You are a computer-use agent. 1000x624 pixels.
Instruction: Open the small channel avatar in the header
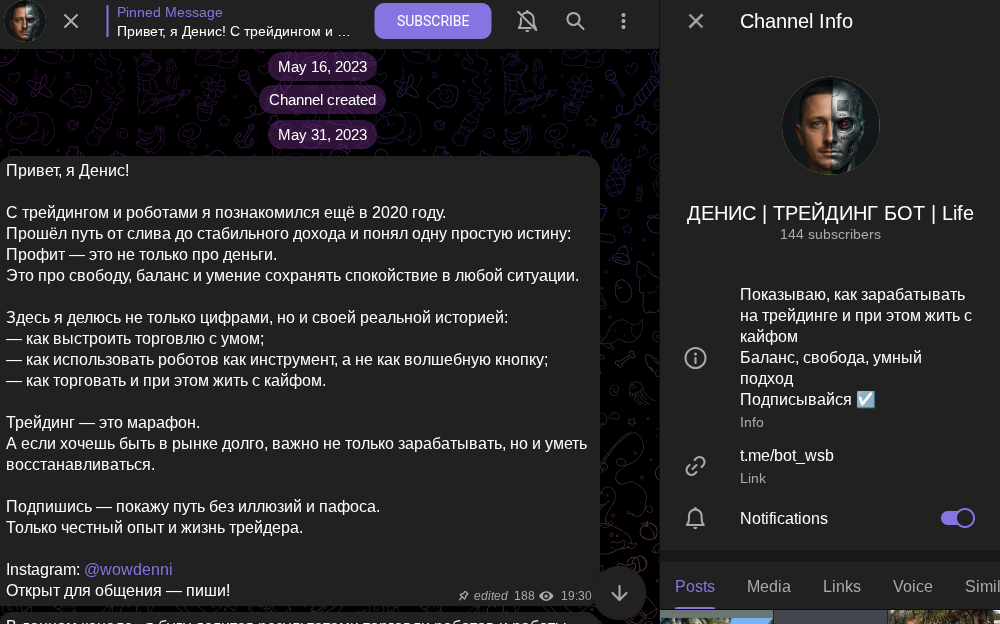25,21
